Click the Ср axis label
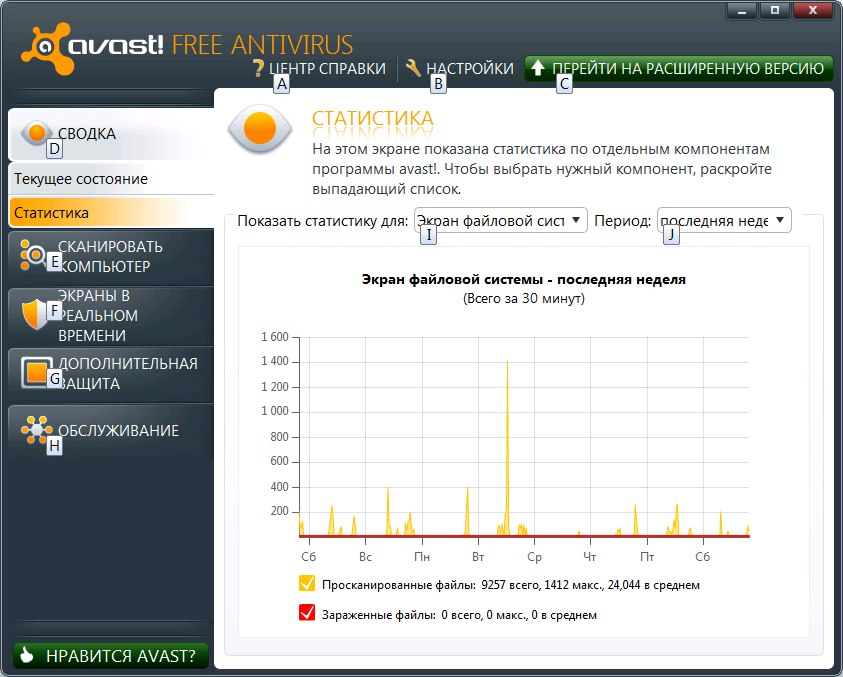The width and height of the screenshot is (843, 677). click(534, 557)
